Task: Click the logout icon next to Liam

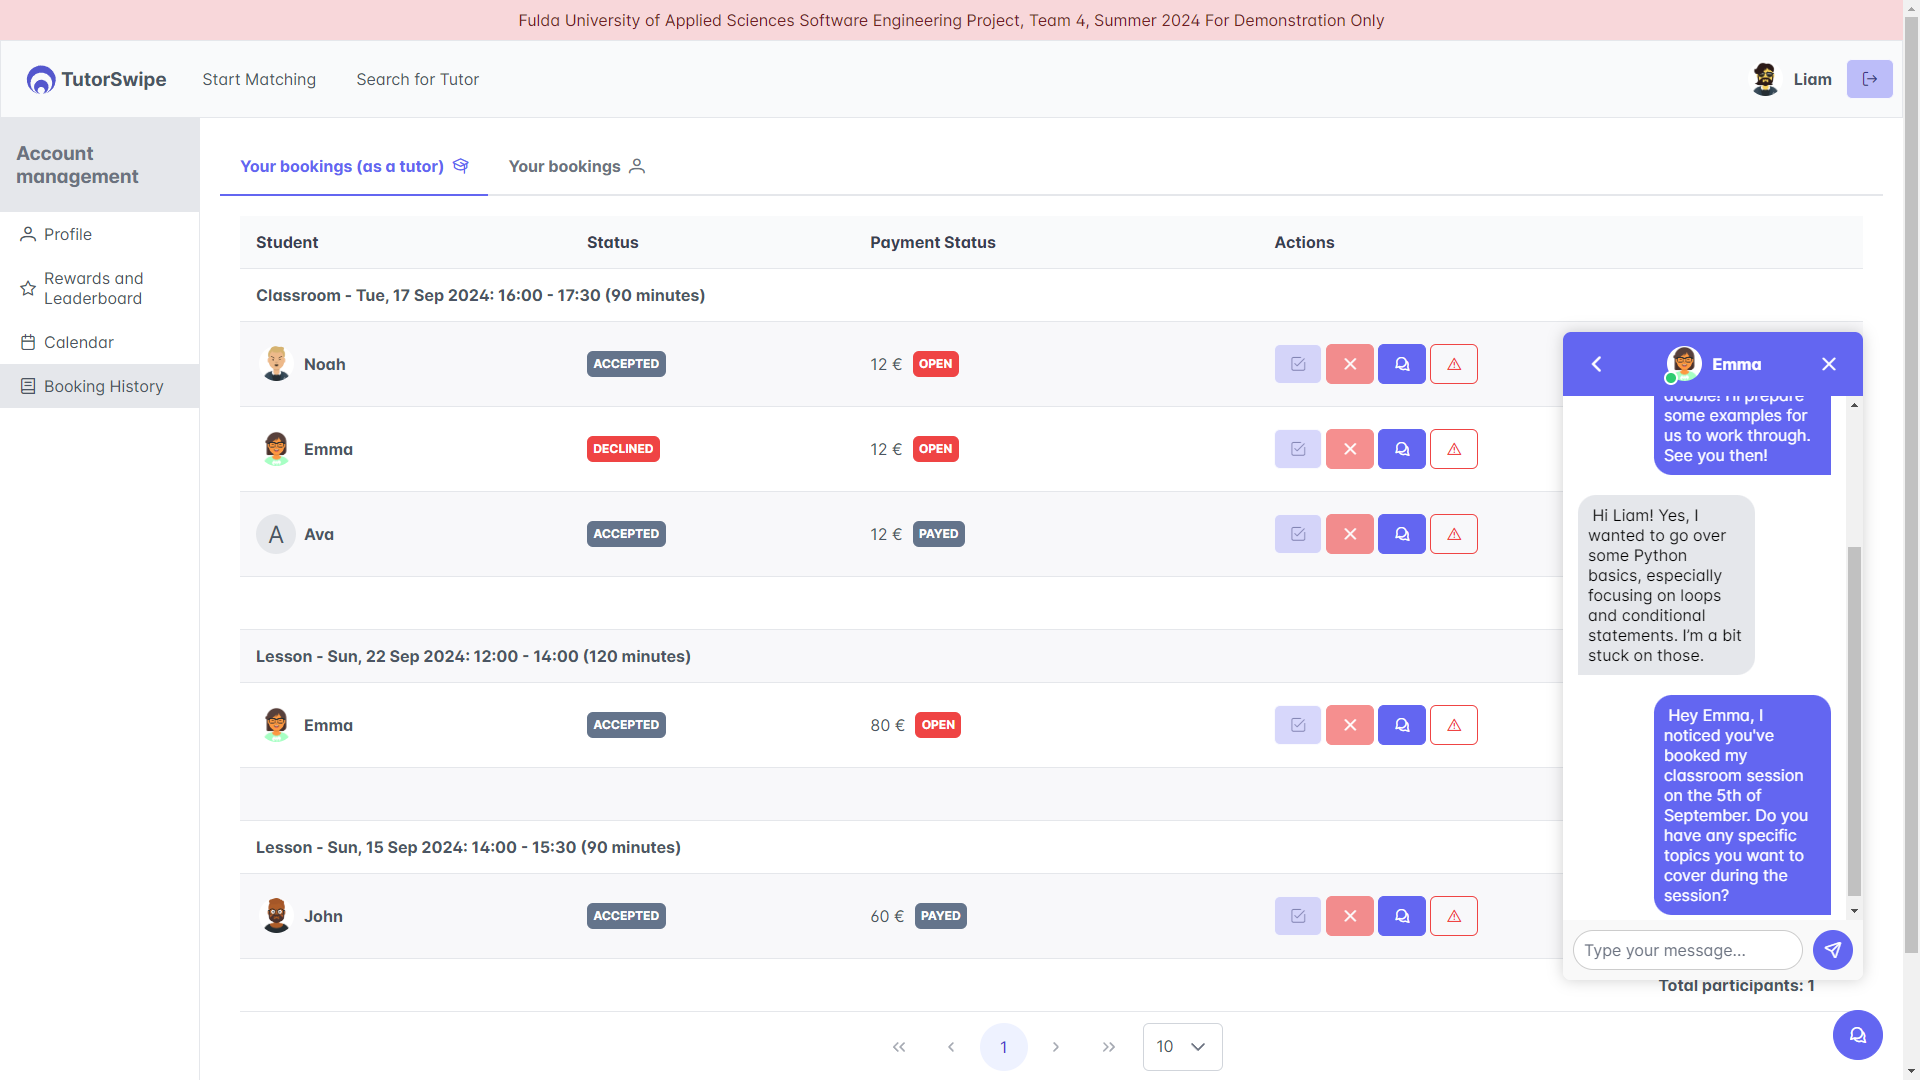Action: tap(1869, 79)
